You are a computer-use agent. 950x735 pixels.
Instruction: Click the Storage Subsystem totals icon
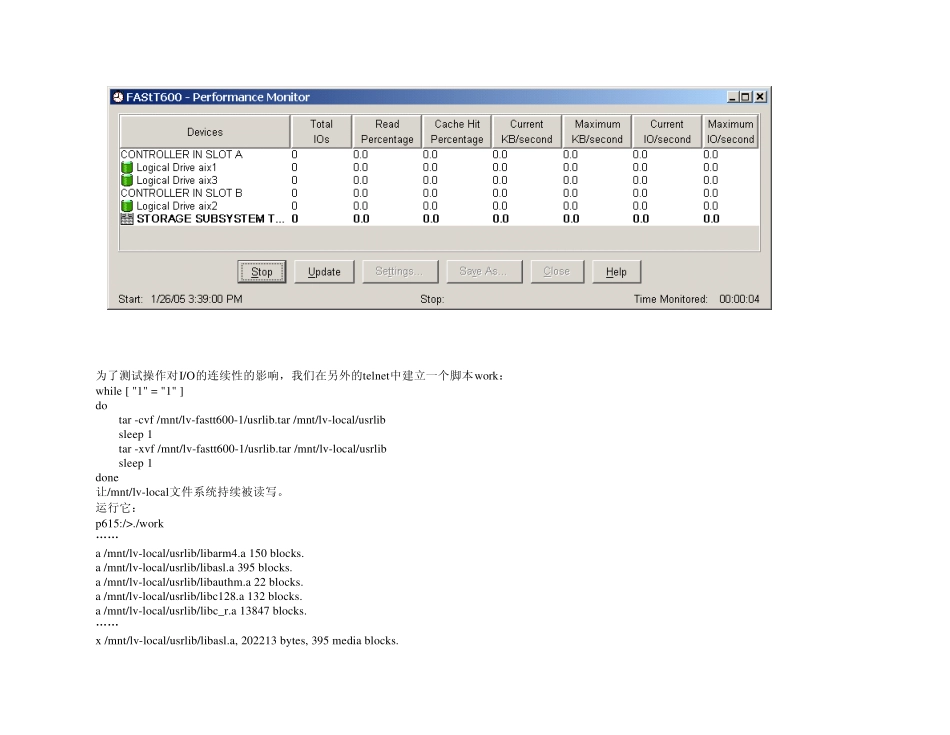click(127, 219)
